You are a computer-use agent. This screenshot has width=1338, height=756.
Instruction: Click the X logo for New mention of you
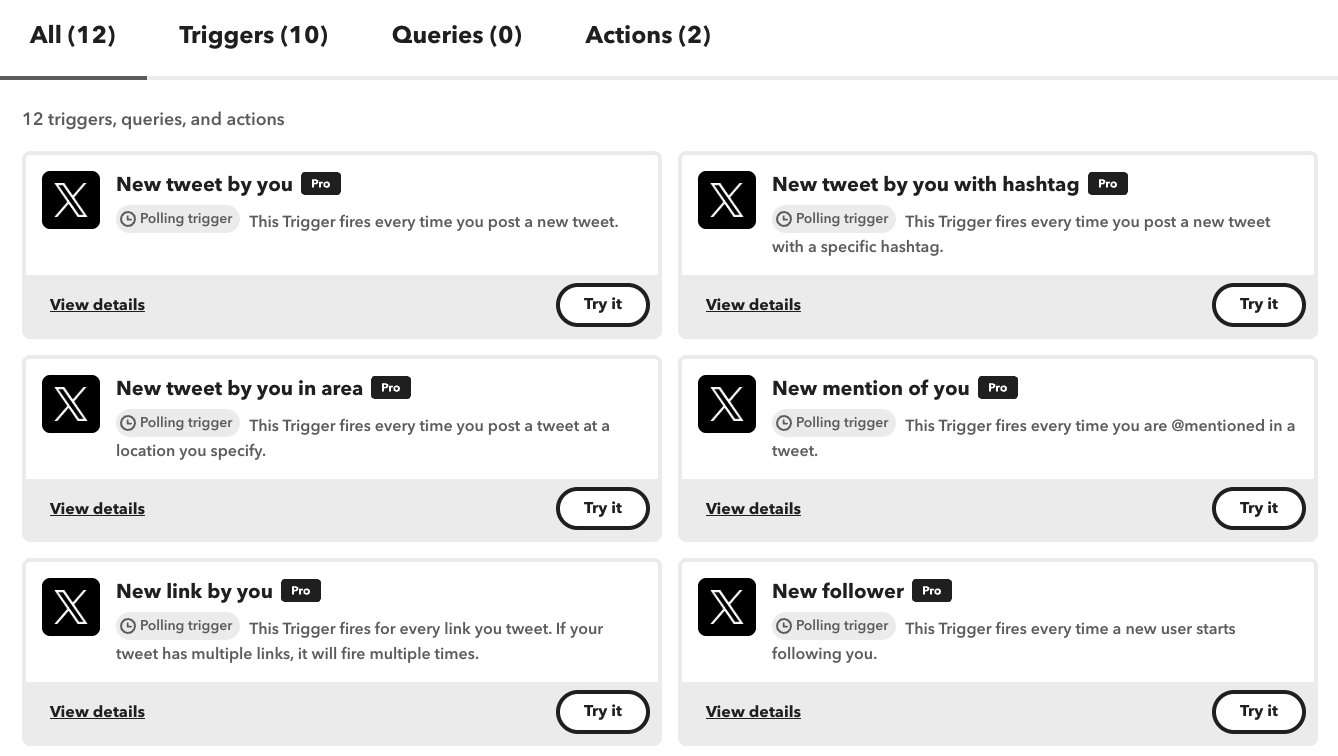(x=727, y=404)
